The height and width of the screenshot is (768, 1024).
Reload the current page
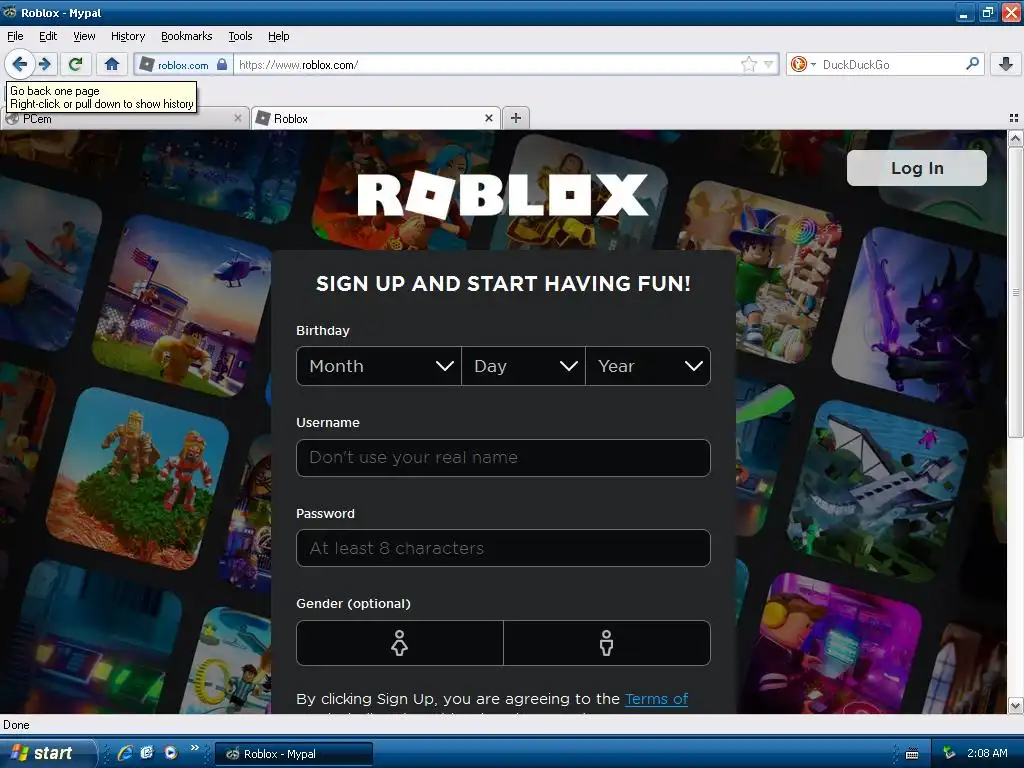click(76, 64)
